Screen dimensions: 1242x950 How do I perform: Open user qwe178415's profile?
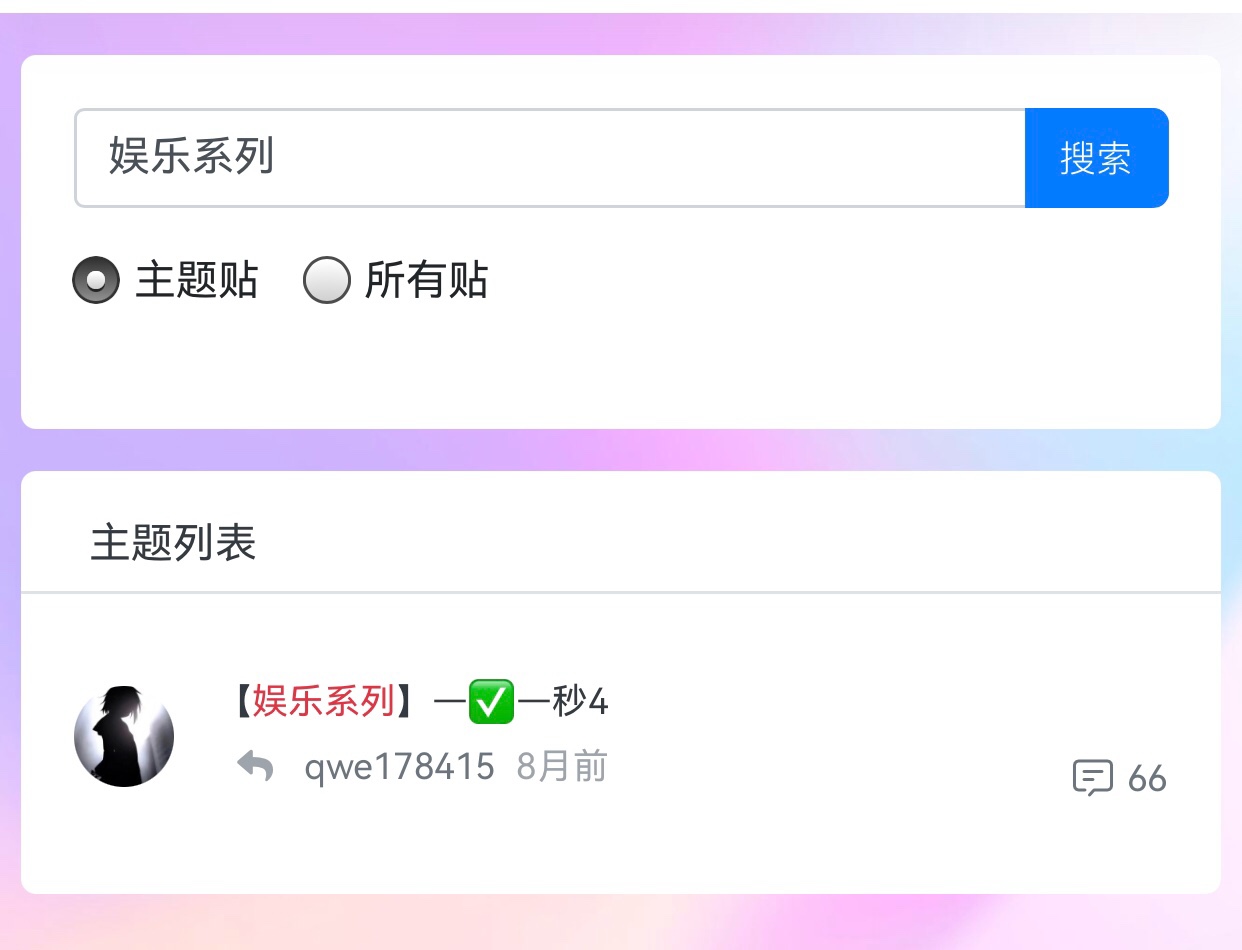pyautogui.click(x=399, y=767)
